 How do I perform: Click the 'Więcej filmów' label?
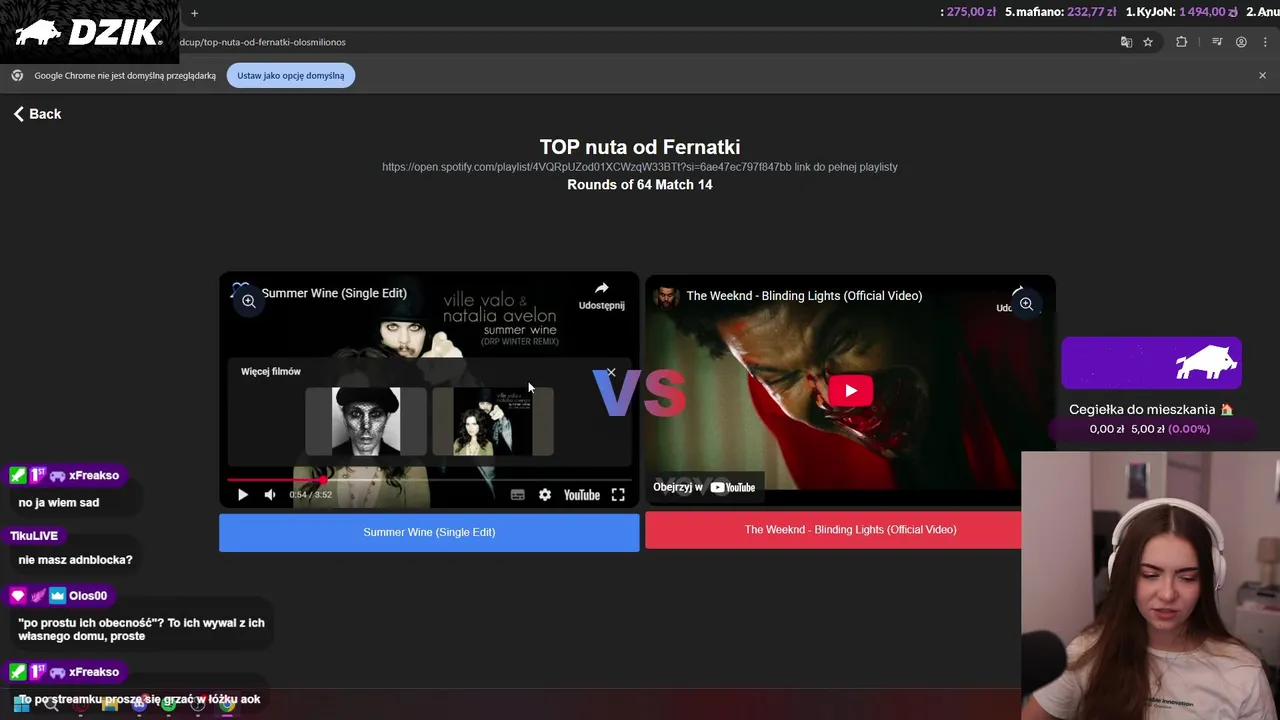(x=271, y=371)
